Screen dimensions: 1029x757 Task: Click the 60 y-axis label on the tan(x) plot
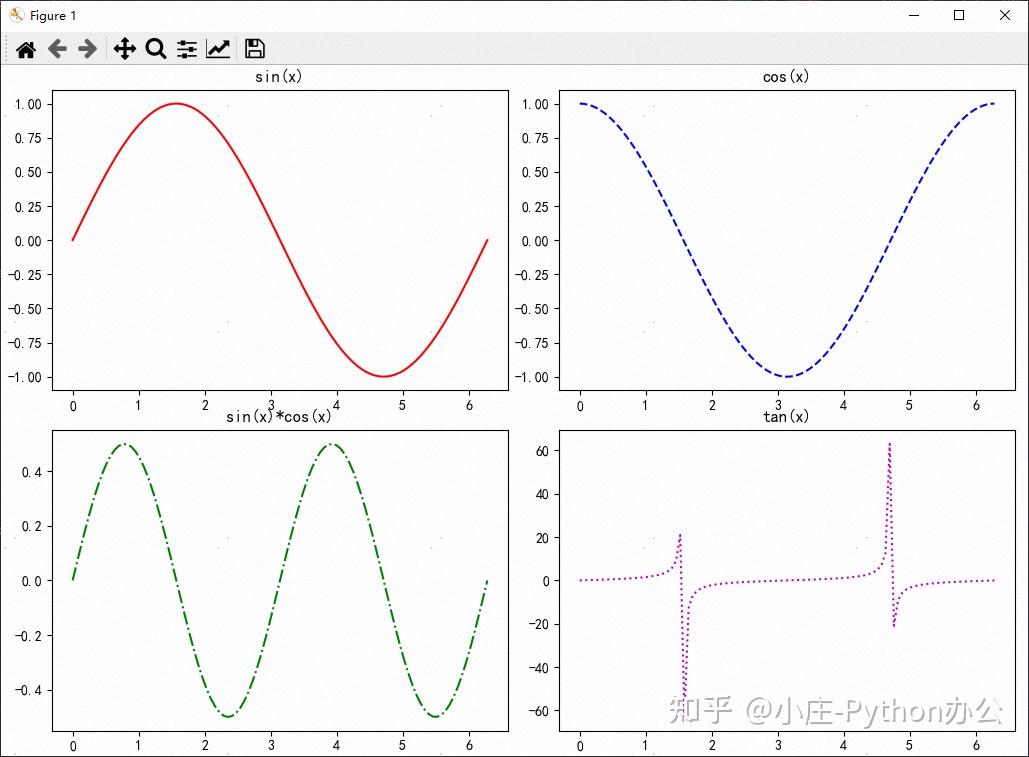pyautogui.click(x=542, y=451)
